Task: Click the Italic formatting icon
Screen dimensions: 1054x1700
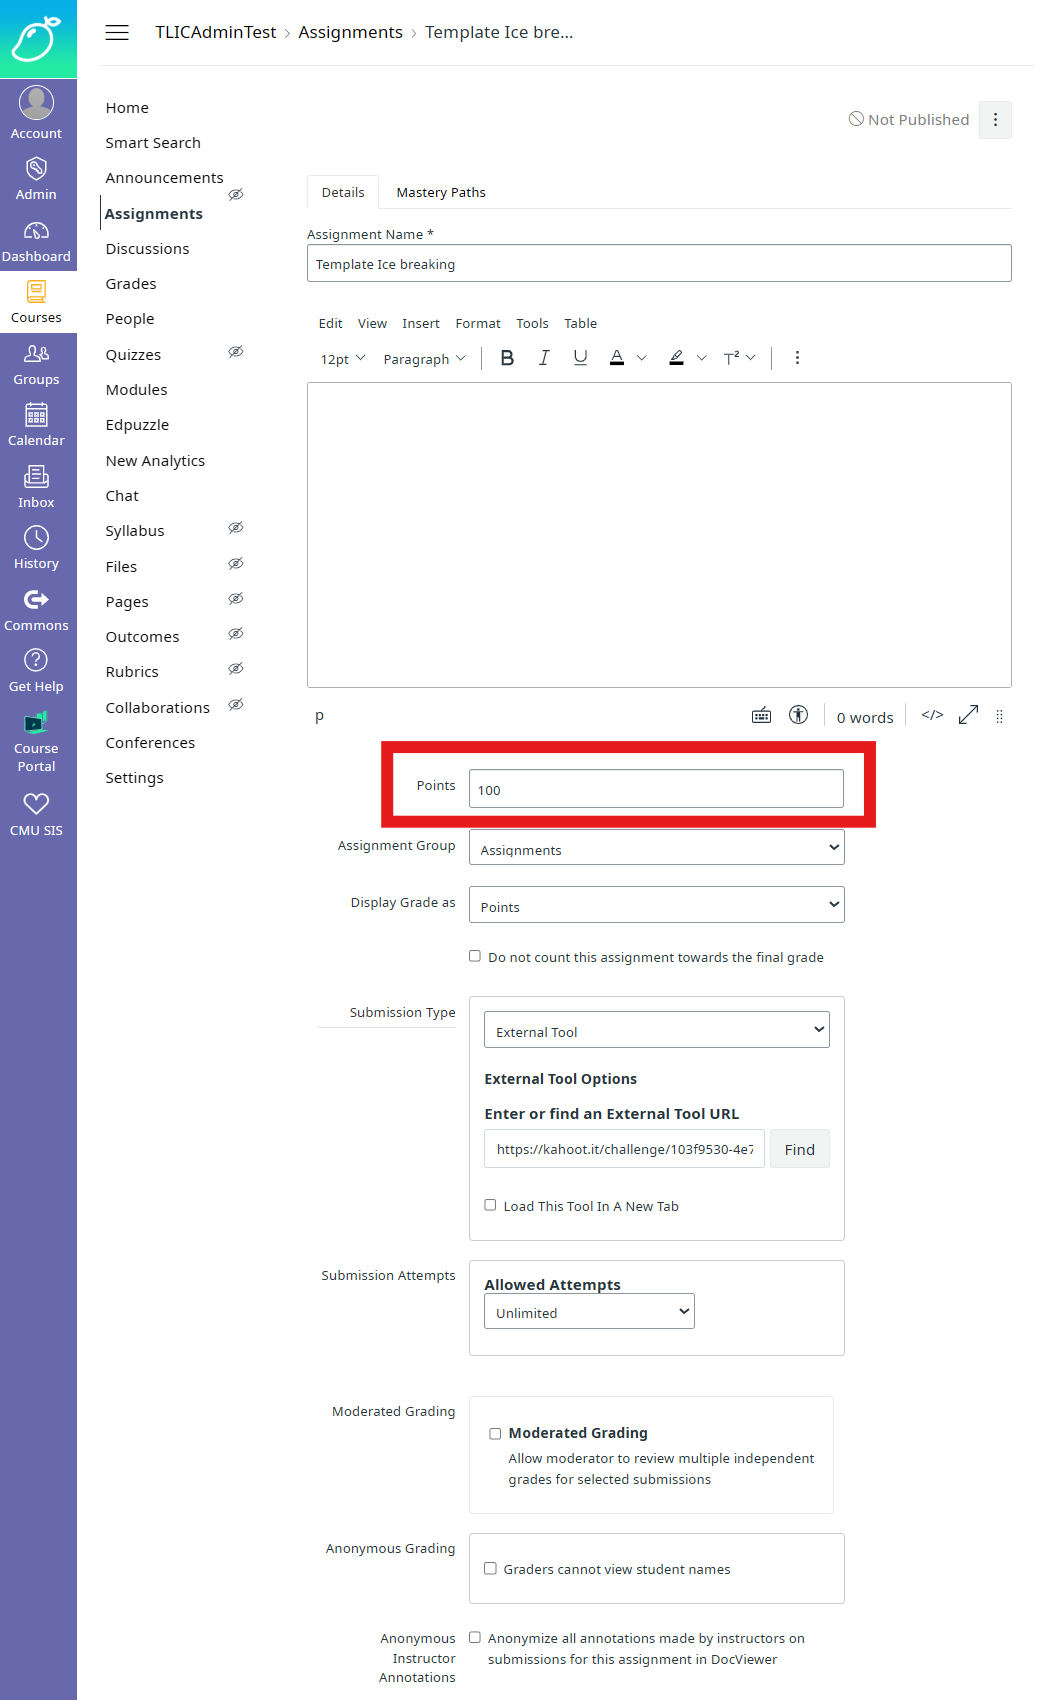Action: click(544, 358)
